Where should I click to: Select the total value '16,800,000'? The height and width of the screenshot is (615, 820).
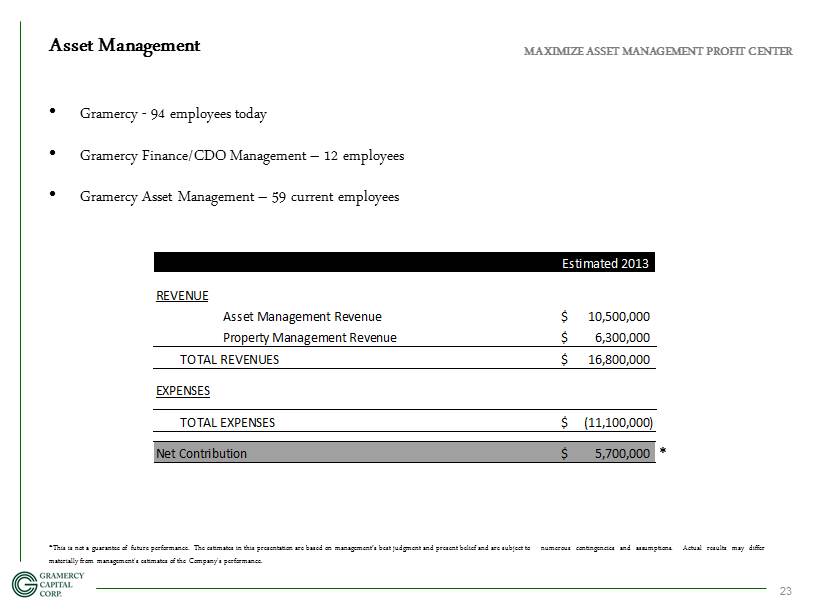(x=619, y=360)
